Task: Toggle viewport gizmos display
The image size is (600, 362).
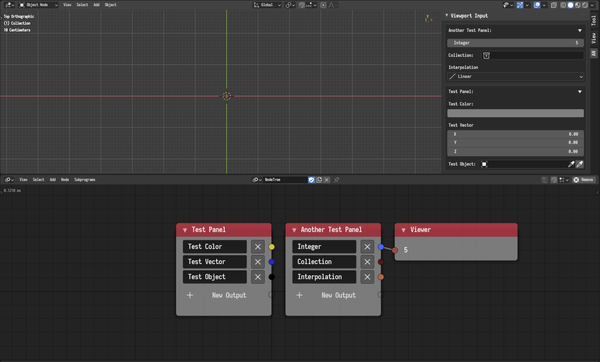Action: click(520, 5)
